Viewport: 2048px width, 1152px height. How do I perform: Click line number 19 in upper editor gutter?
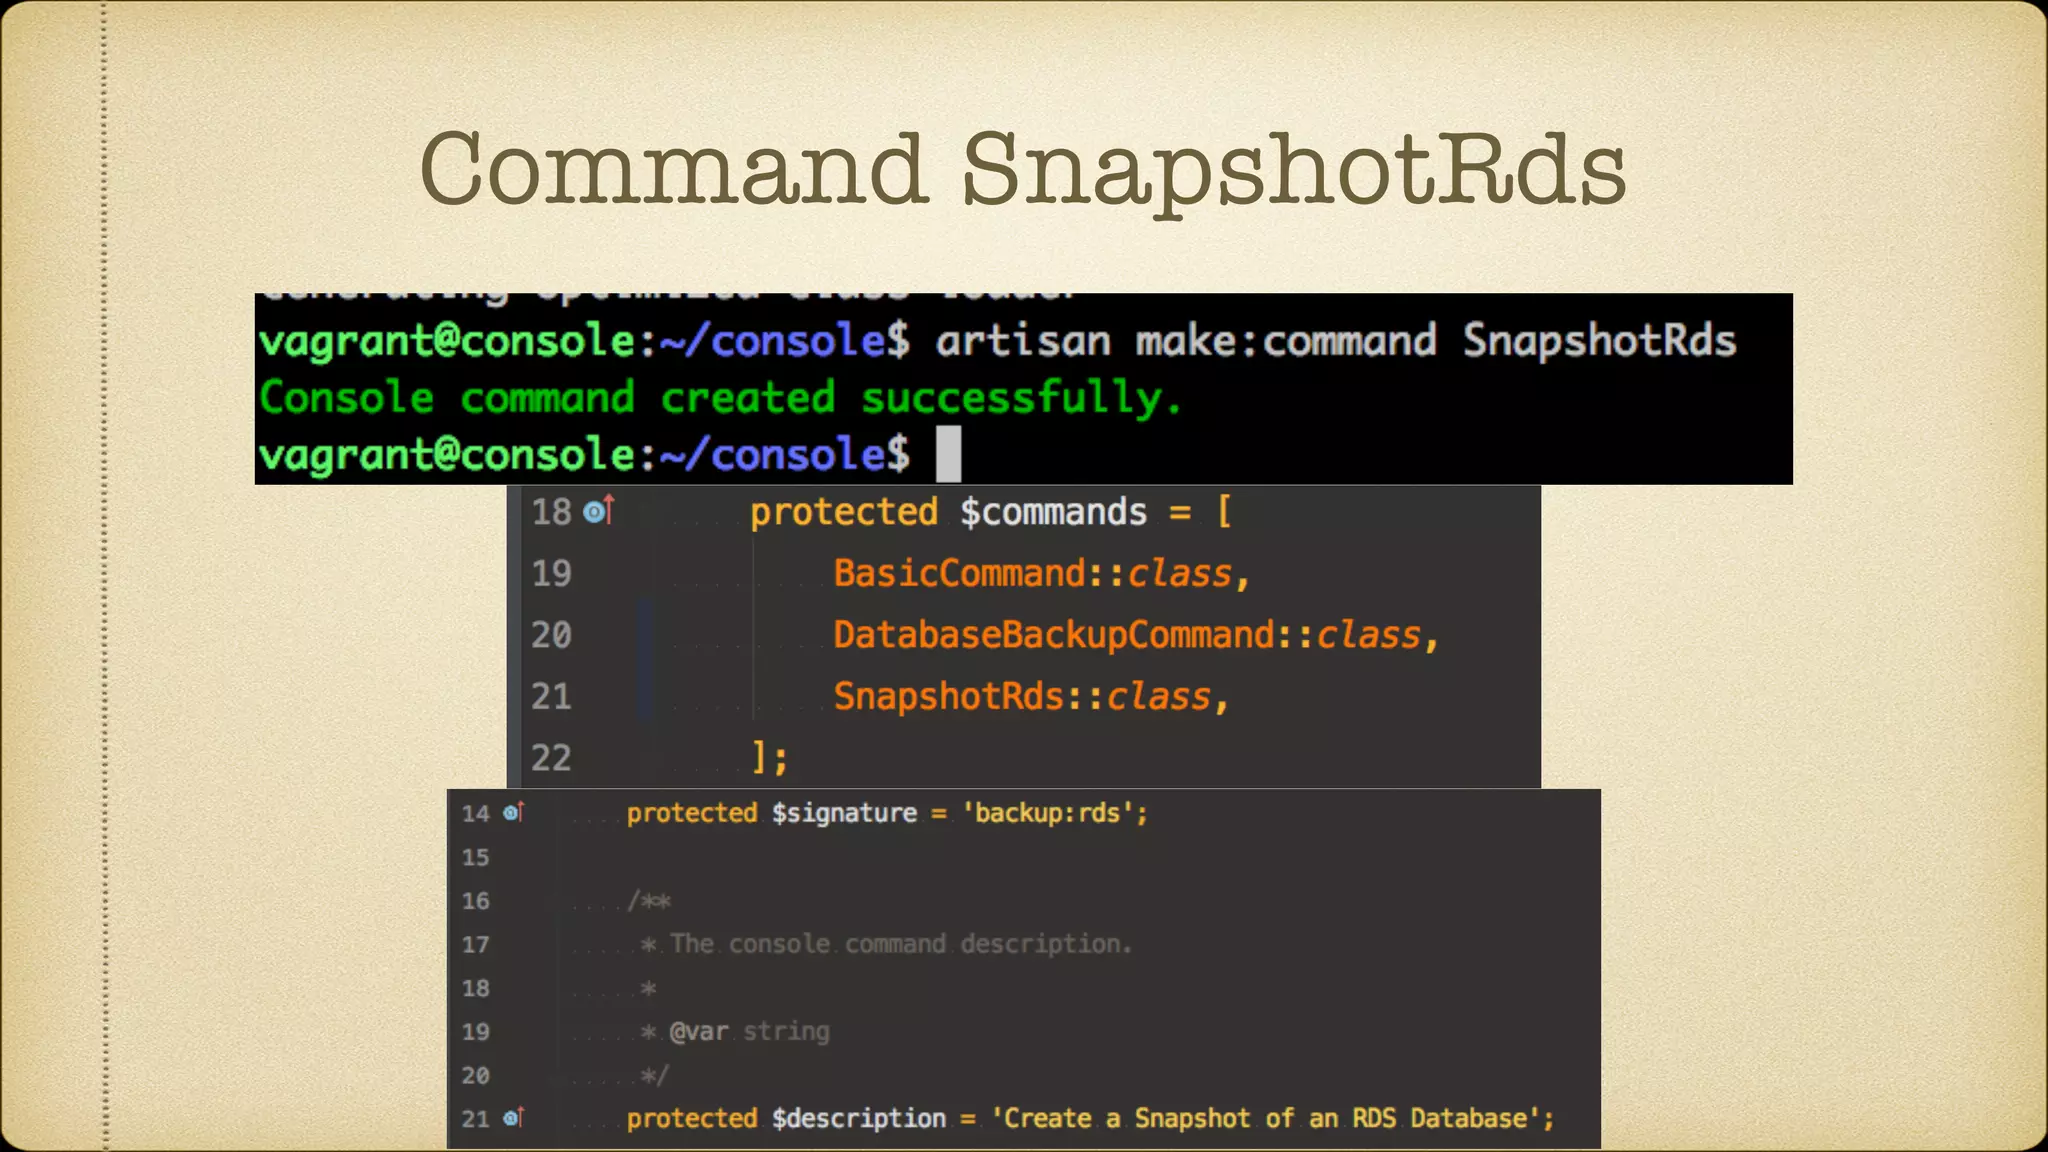(551, 574)
